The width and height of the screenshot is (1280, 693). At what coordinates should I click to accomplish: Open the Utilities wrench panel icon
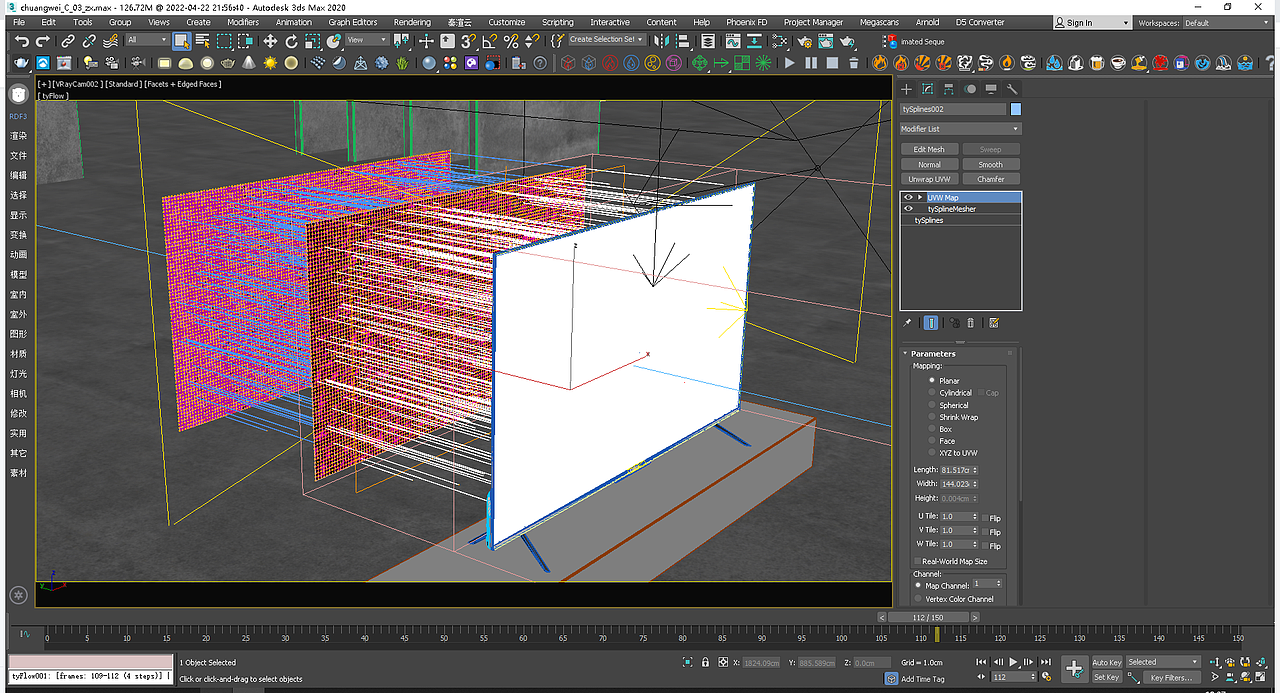point(1012,89)
